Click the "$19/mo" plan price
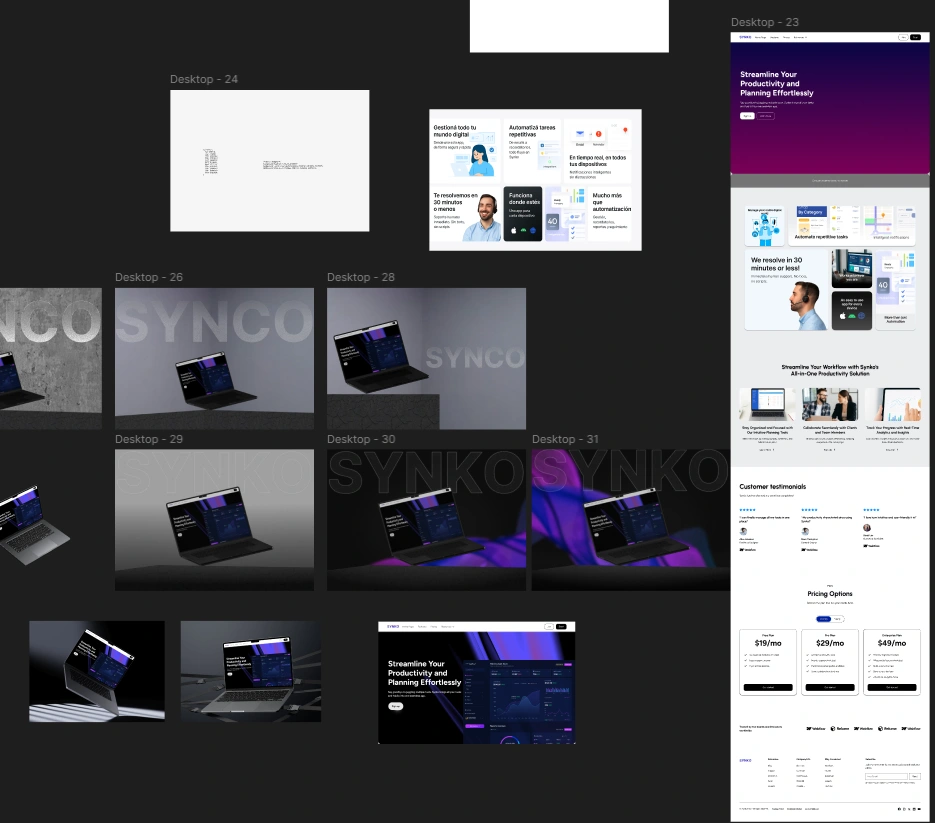 [x=768, y=643]
